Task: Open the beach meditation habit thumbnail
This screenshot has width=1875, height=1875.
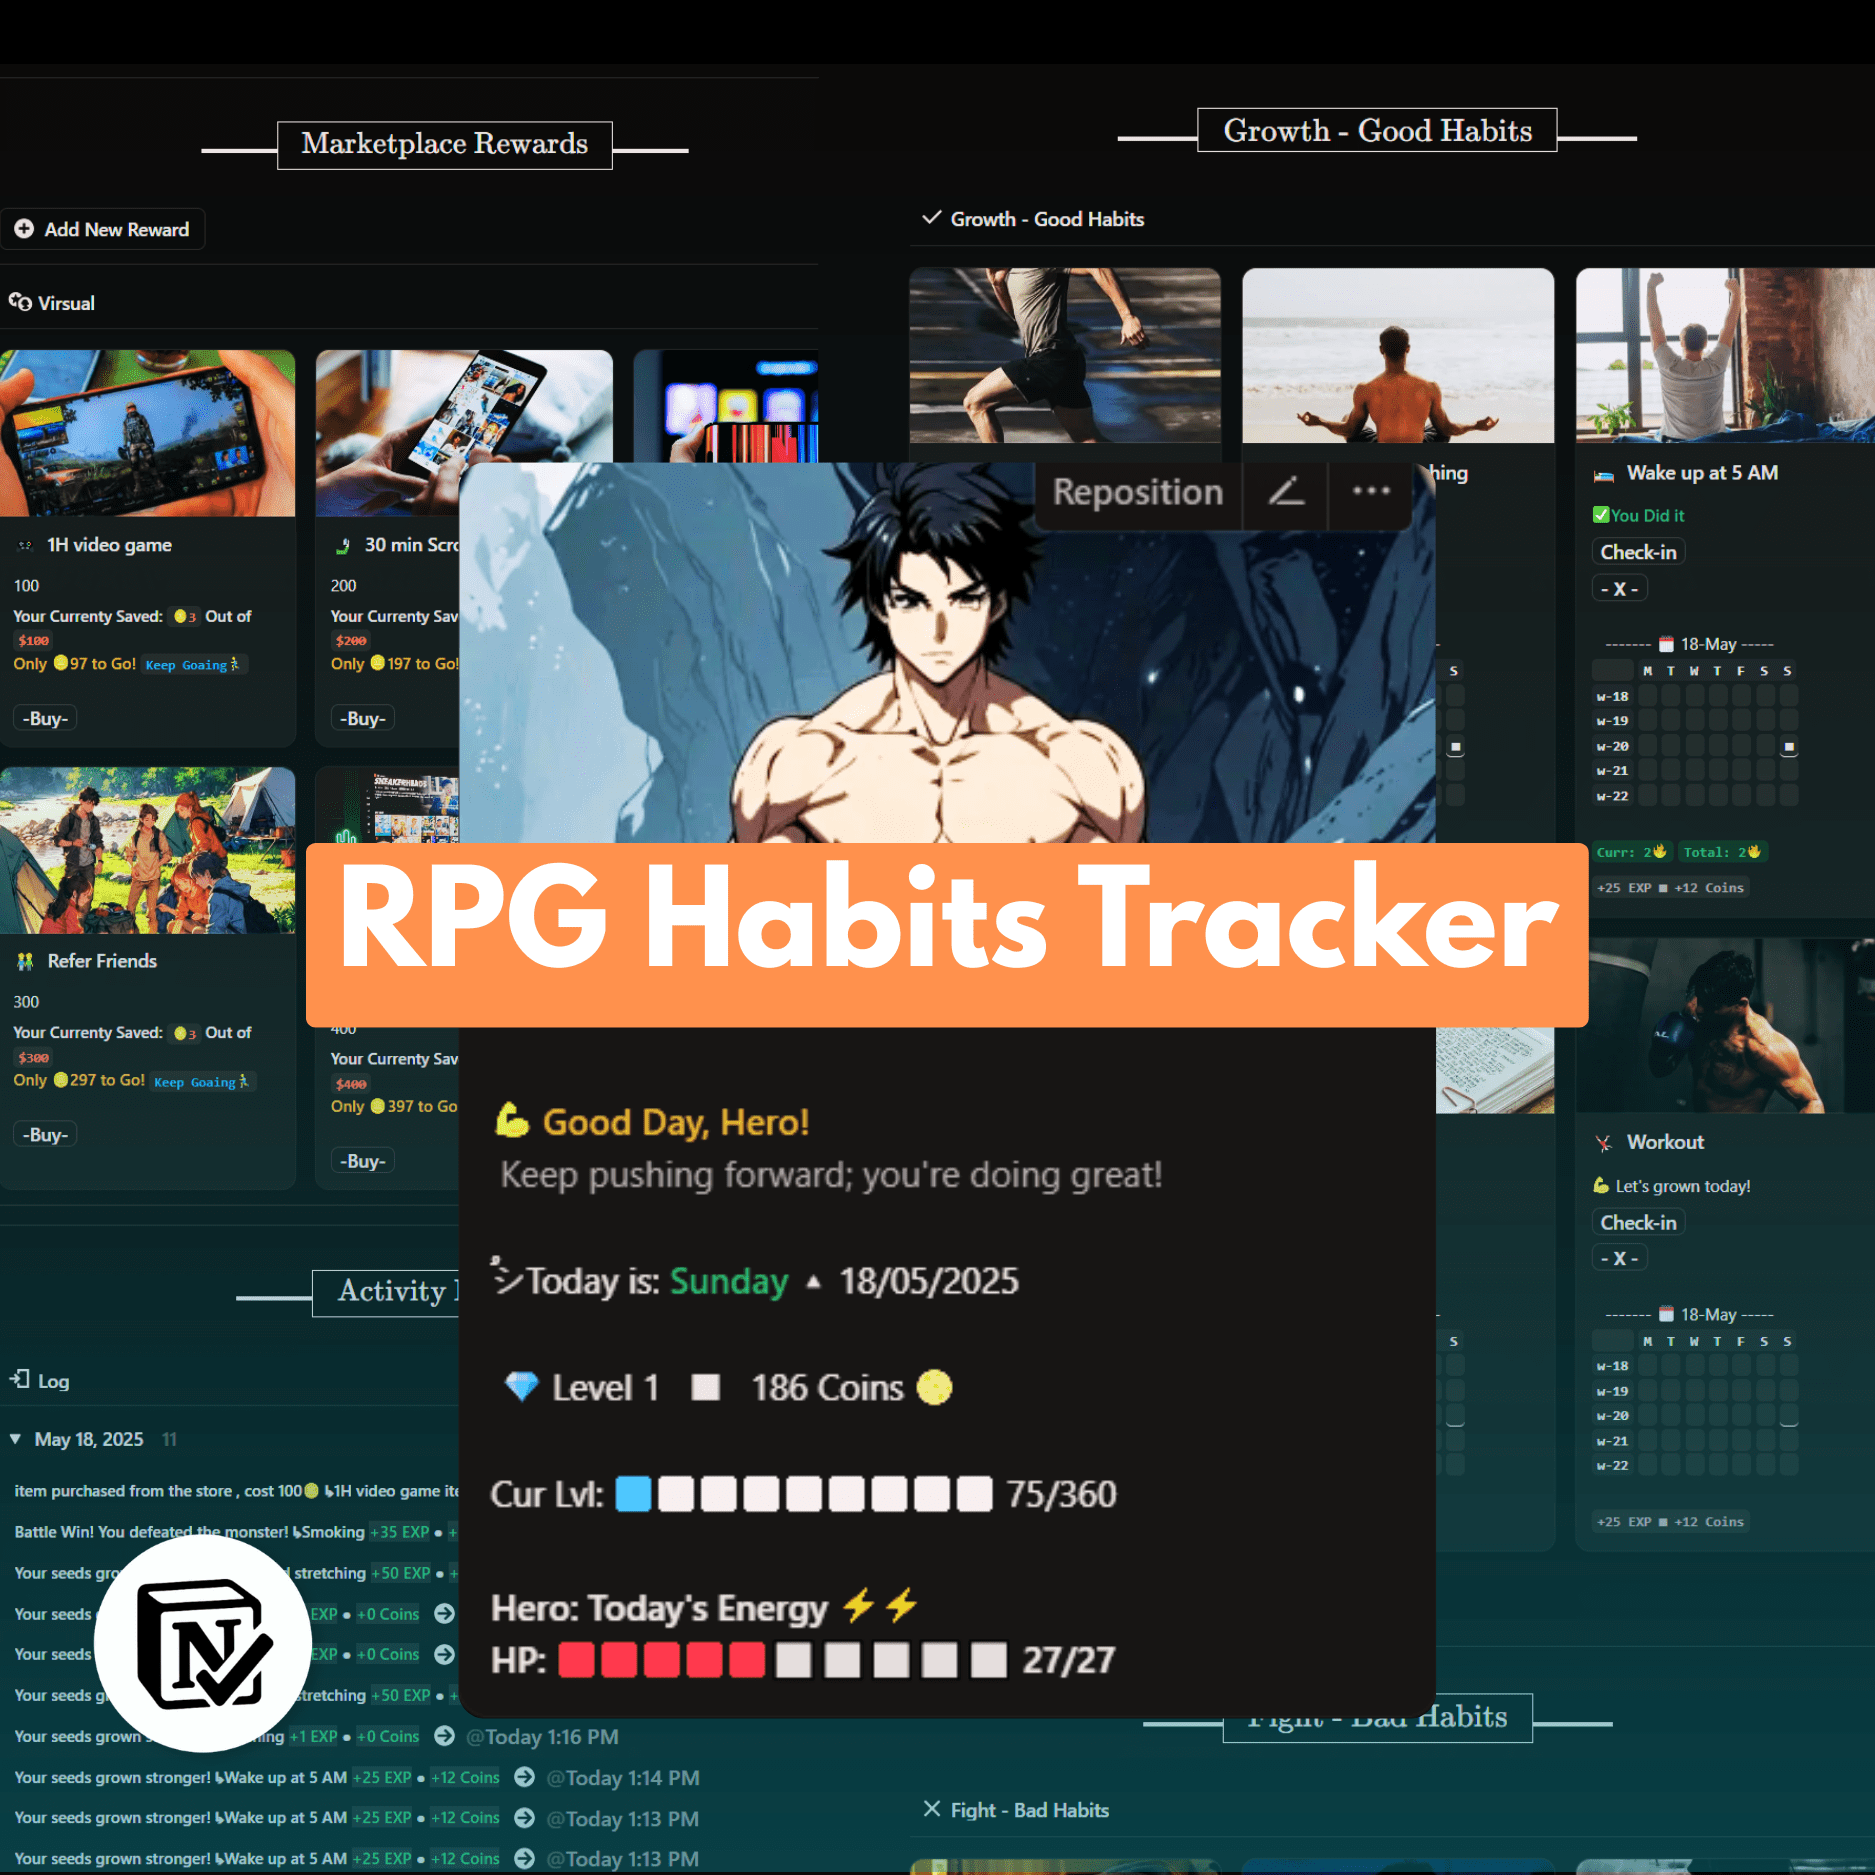Action: (1398, 355)
